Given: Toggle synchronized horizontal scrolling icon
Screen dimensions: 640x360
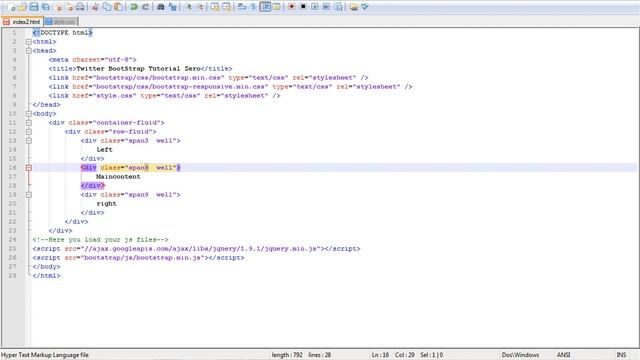Looking at the screenshot, I should click(x=226, y=7).
